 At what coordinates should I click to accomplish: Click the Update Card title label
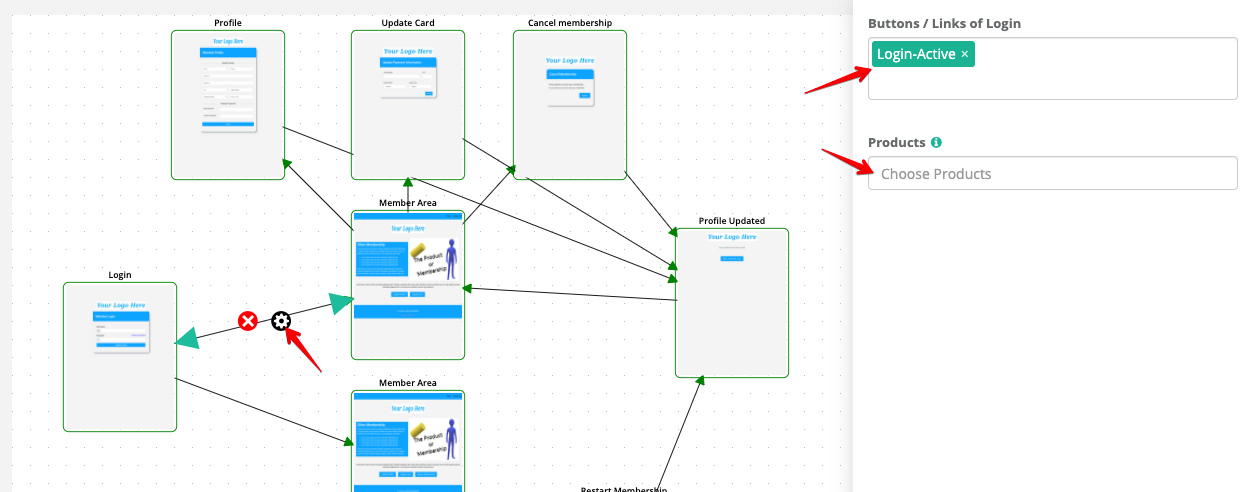[x=408, y=23]
